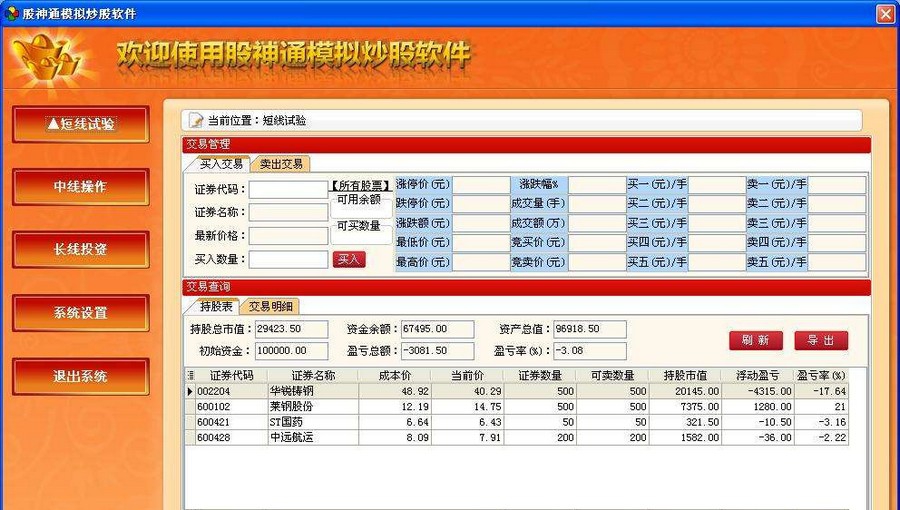This screenshot has width=900, height=510.
Task: Select the 002204 stock code cell
Action: point(232,391)
